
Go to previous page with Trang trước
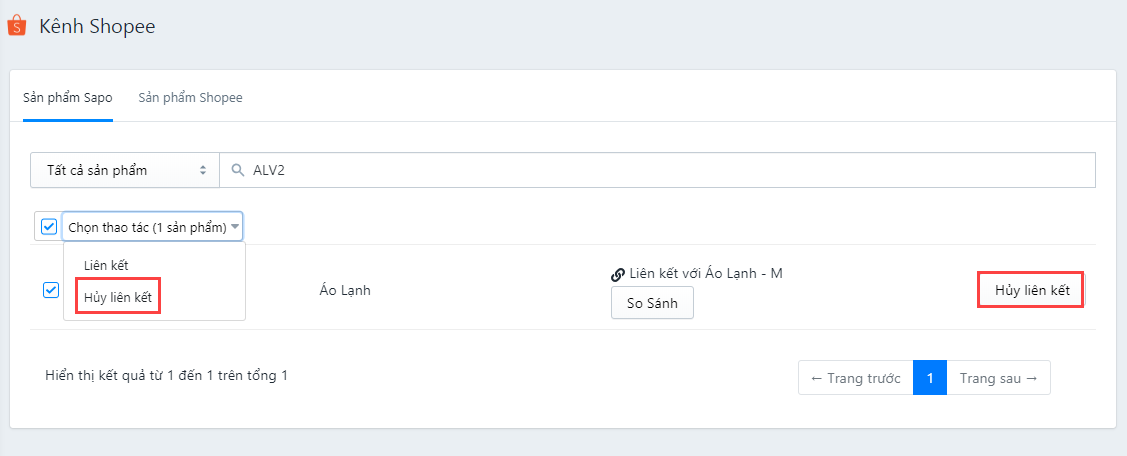tap(856, 378)
